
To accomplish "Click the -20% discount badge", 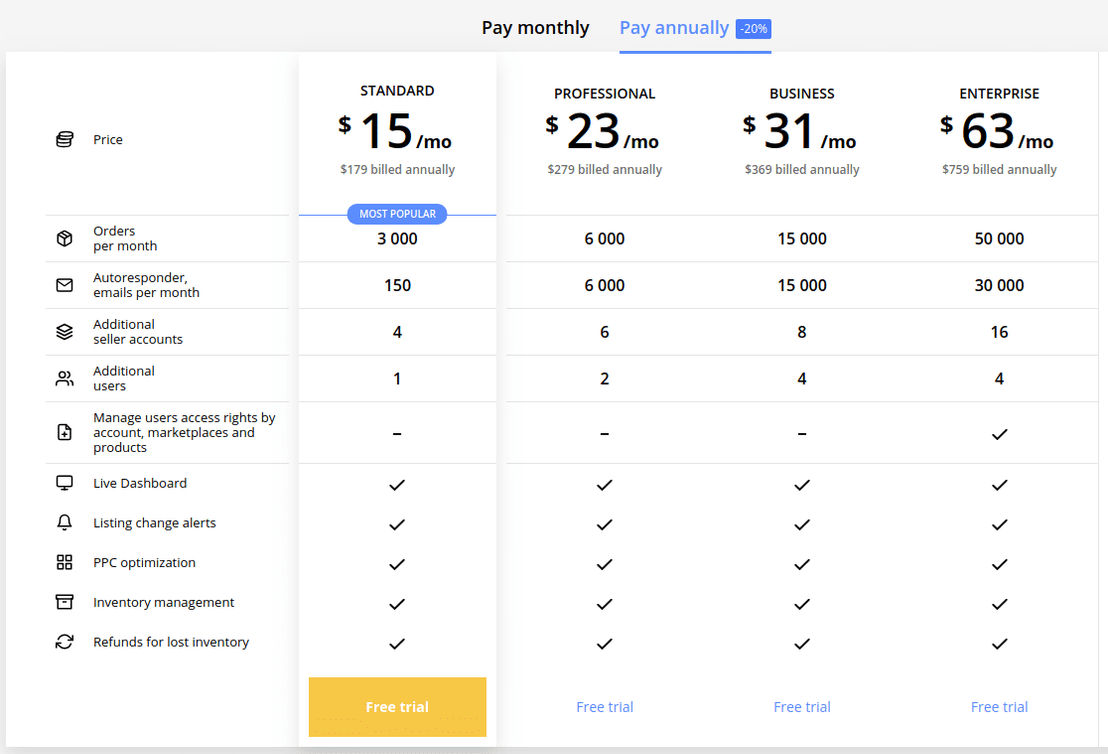I will [x=753, y=29].
